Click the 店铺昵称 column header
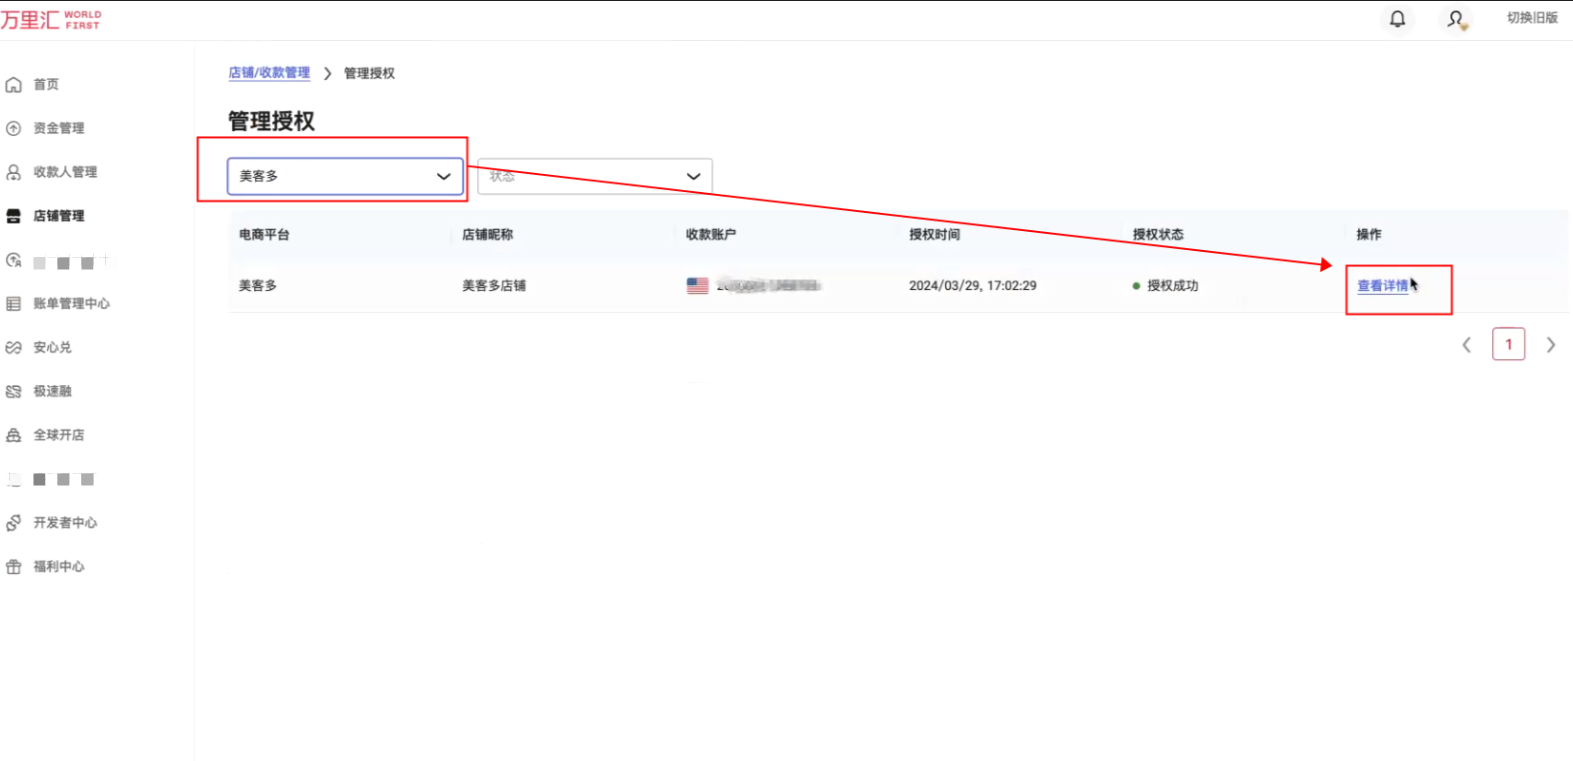This screenshot has width=1573, height=761. click(x=488, y=235)
